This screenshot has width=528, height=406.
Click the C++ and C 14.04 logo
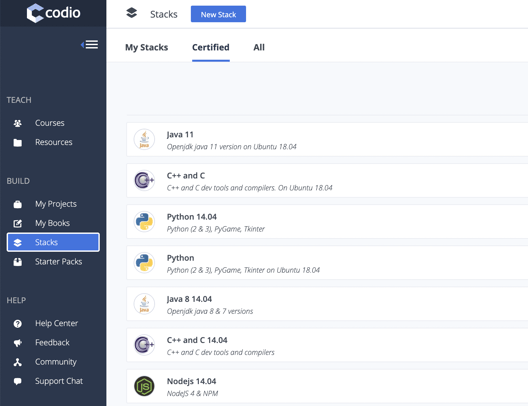coord(144,345)
